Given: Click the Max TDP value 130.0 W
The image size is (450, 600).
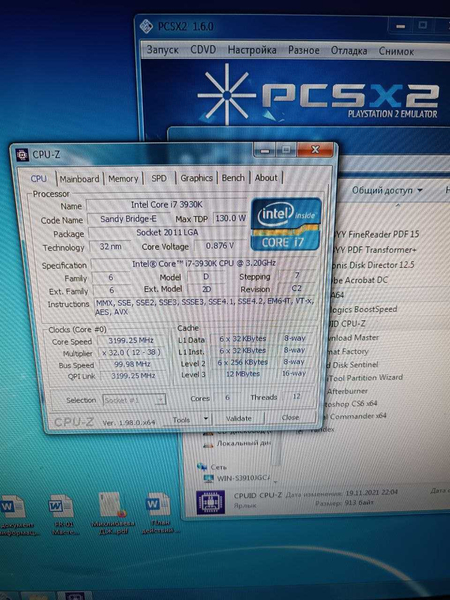Looking at the screenshot, I should (x=230, y=218).
